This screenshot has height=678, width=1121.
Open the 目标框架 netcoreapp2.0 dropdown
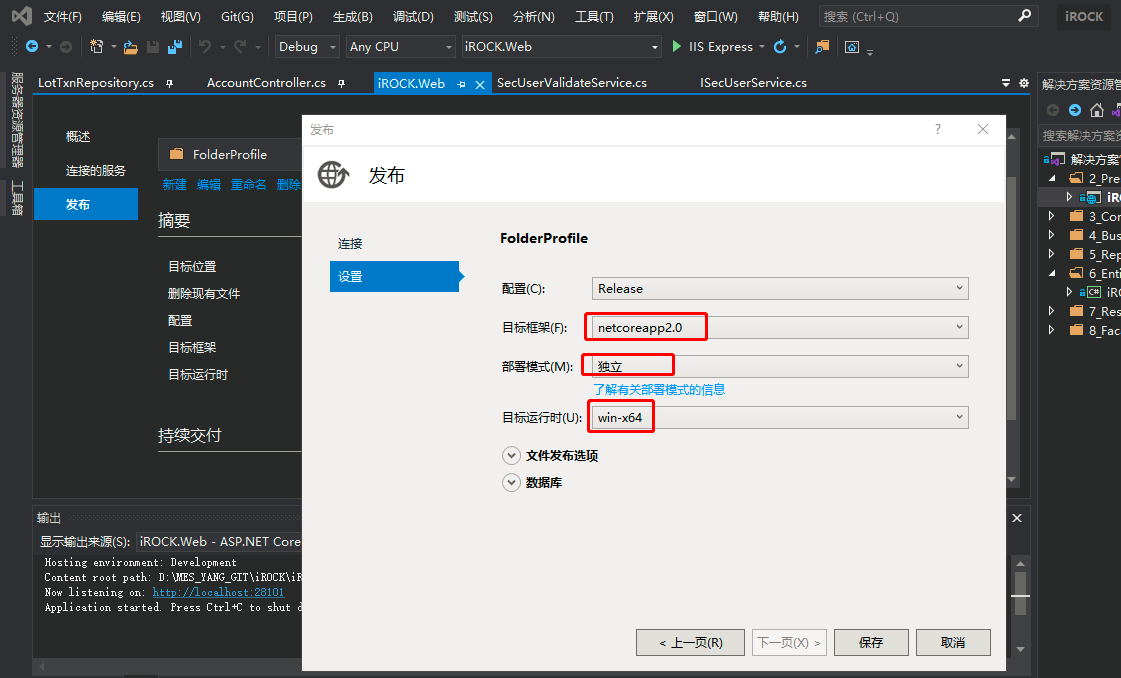click(780, 328)
